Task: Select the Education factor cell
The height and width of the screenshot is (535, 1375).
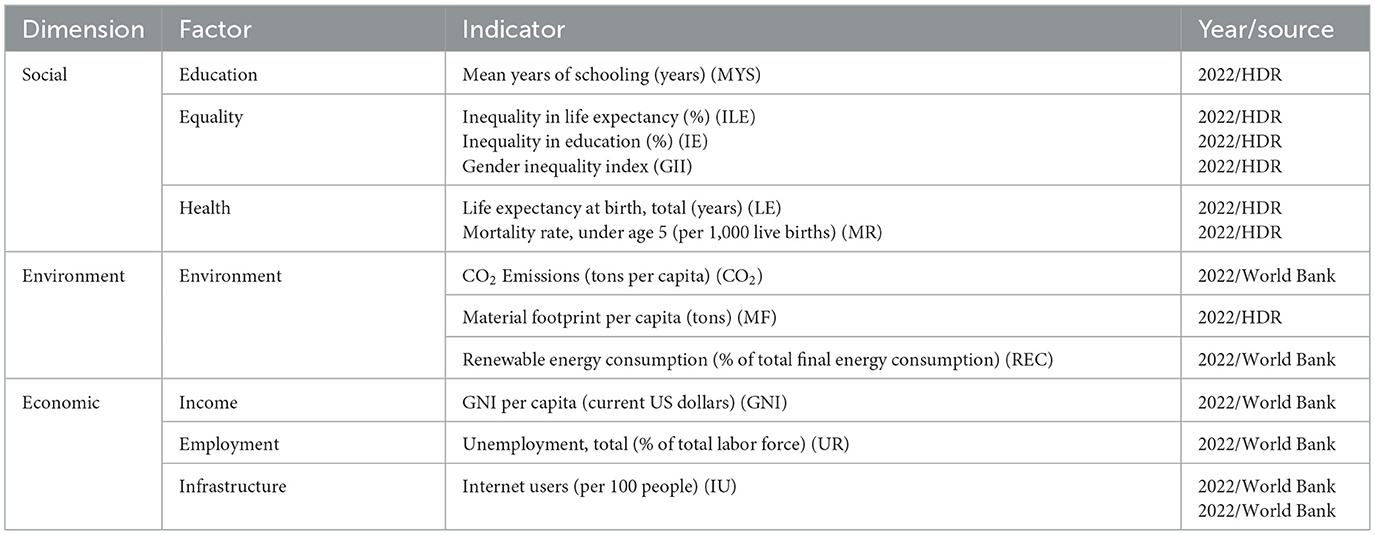Action: [218, 74]
